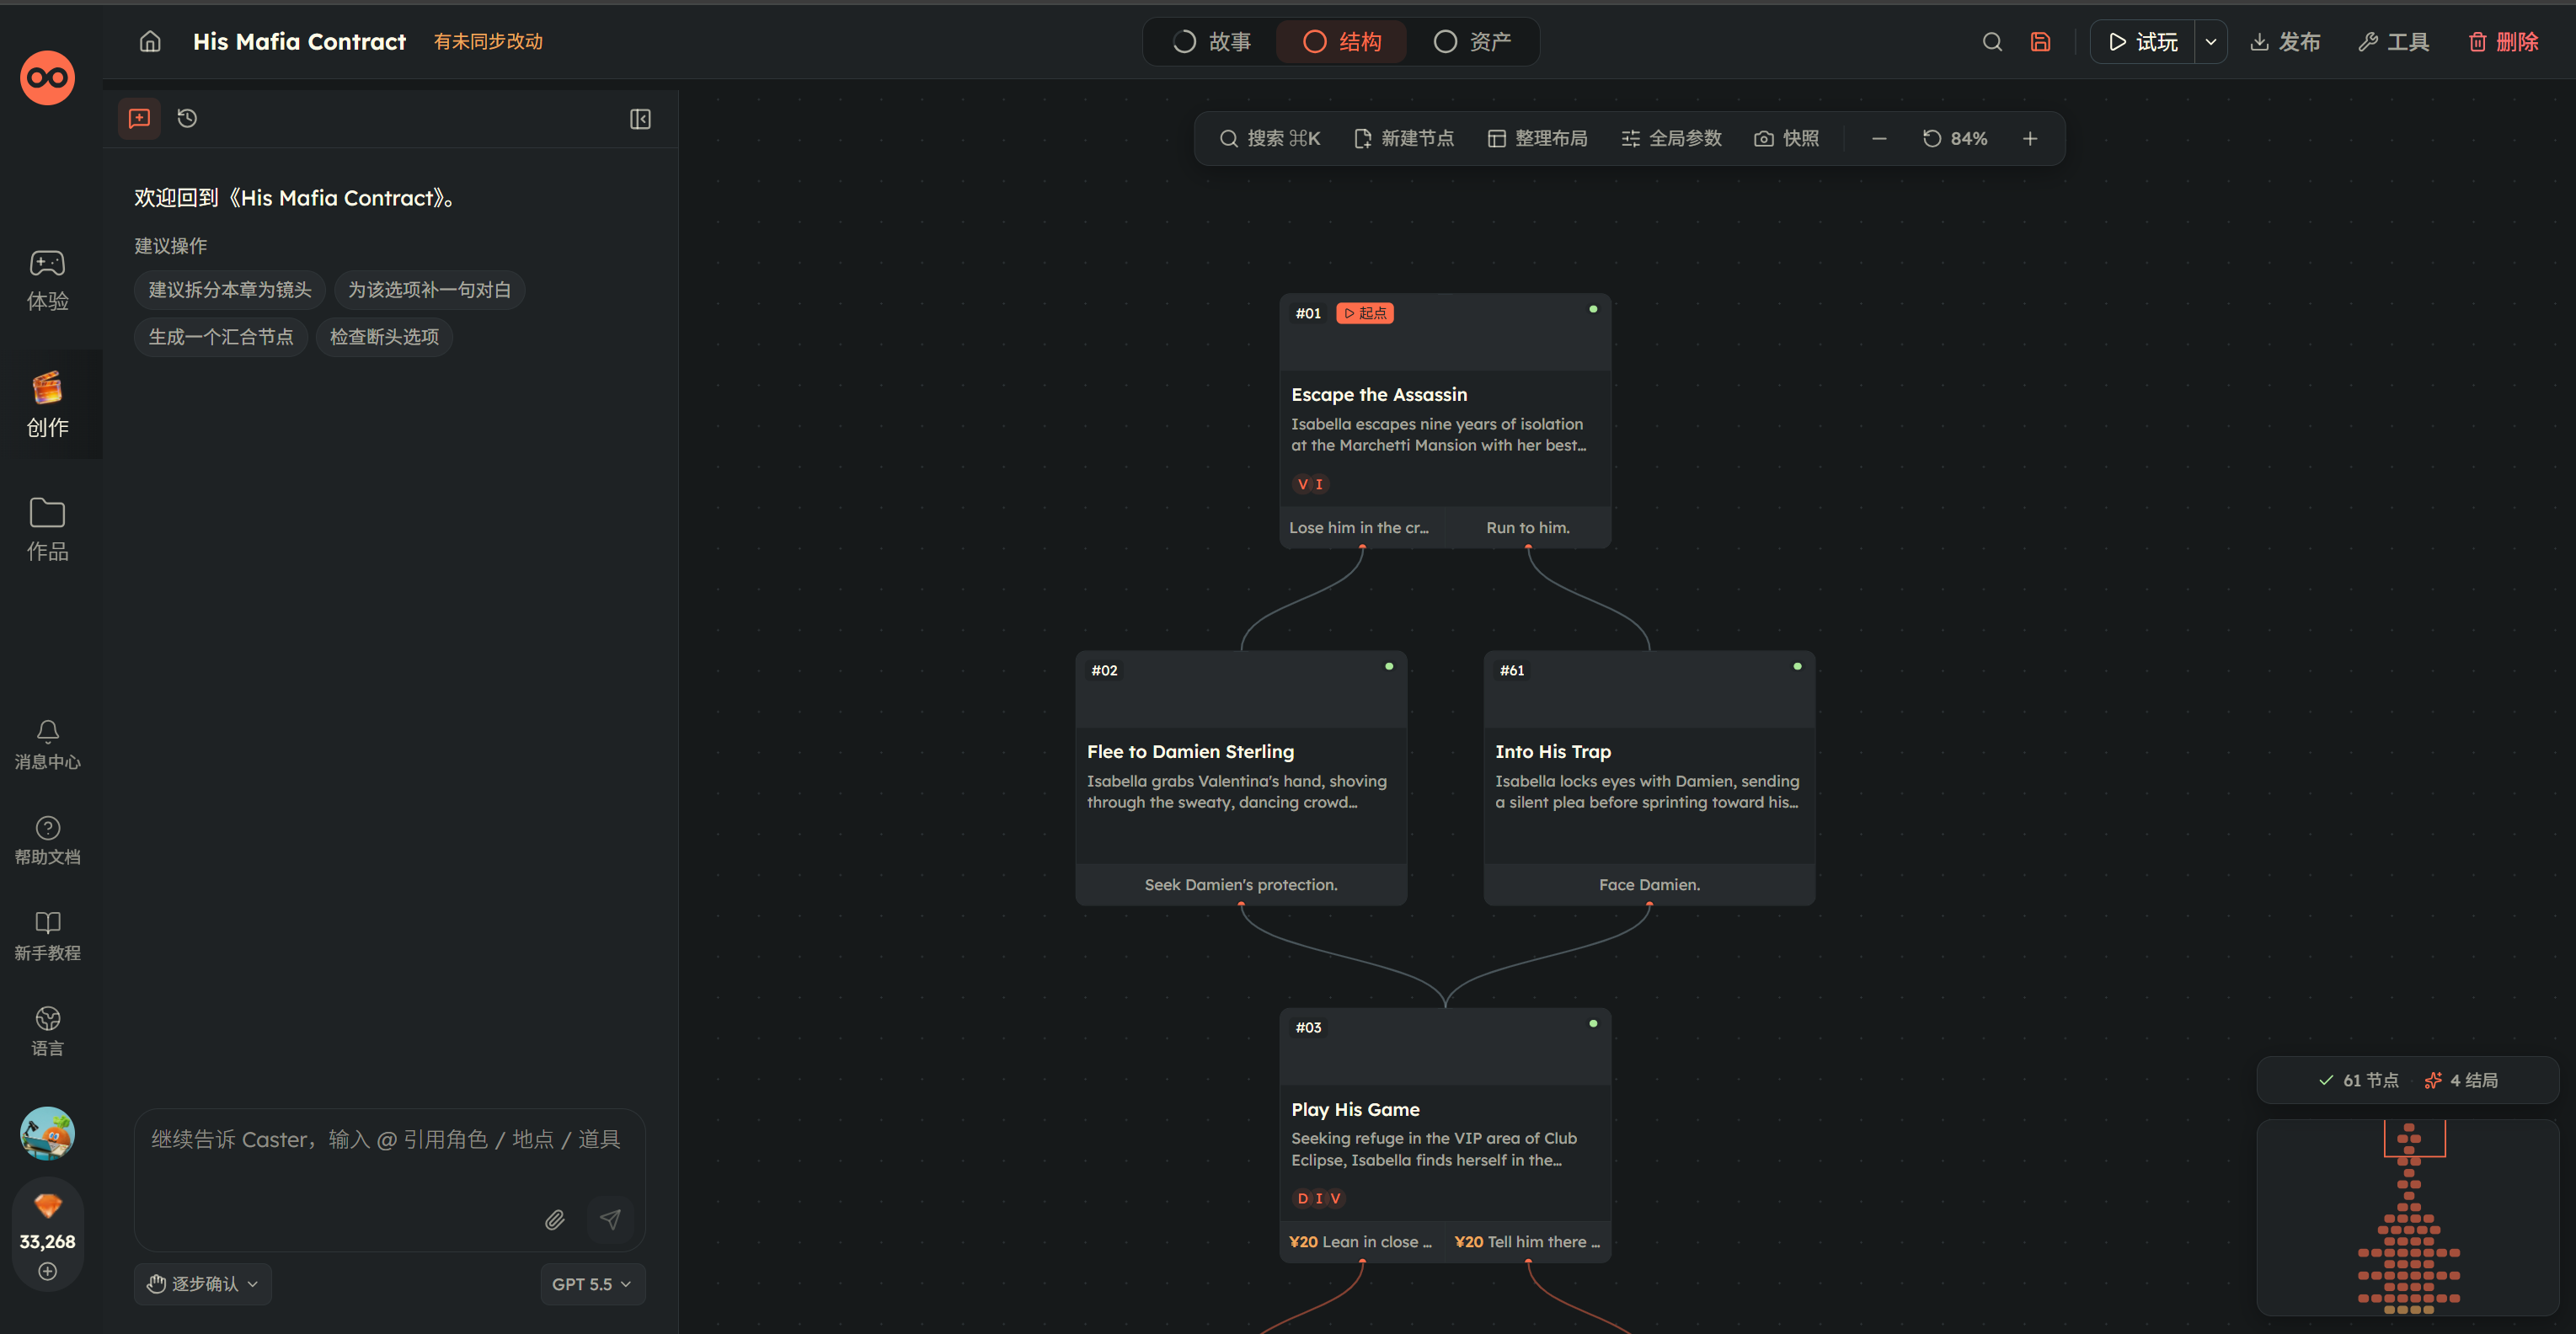Collapse the left chat panel

[640, 119]
